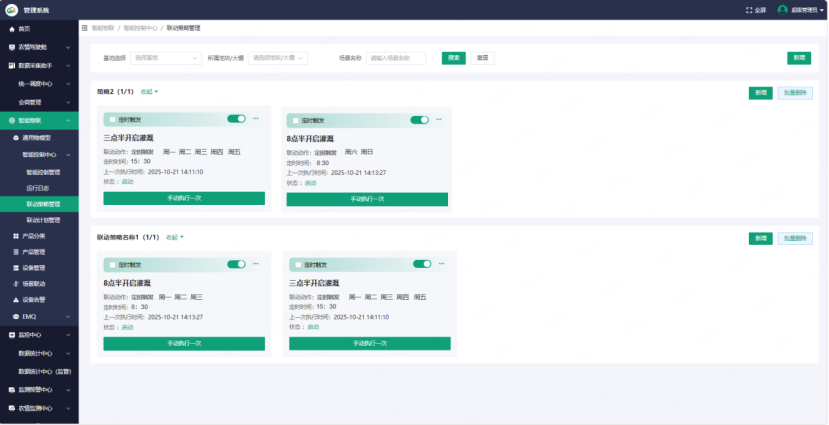Screen dimensions: 829x425
Task: Click the 智能物联 sidebar icon
Action: click(12, 121)
